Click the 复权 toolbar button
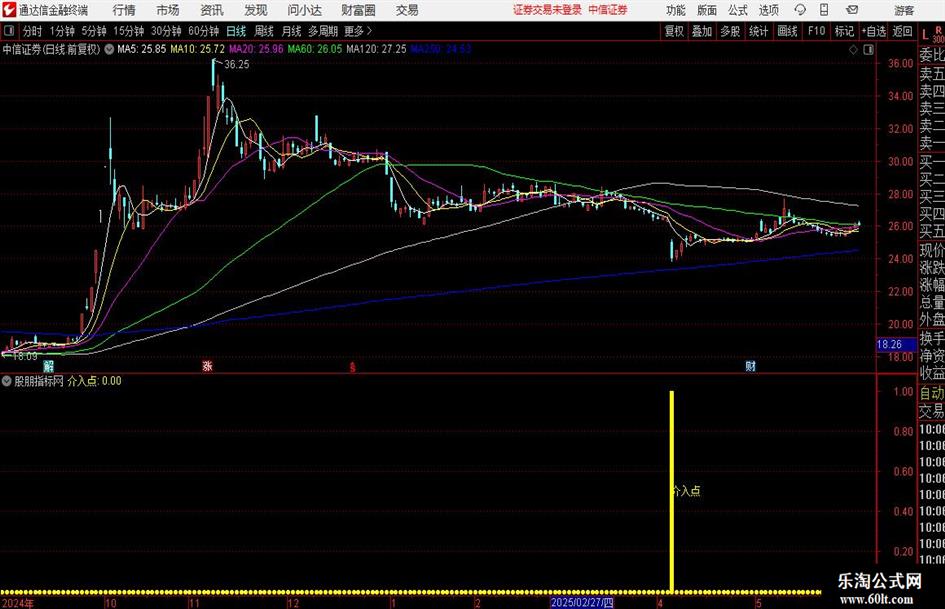The image size is (945, 609). click(674, 31)
